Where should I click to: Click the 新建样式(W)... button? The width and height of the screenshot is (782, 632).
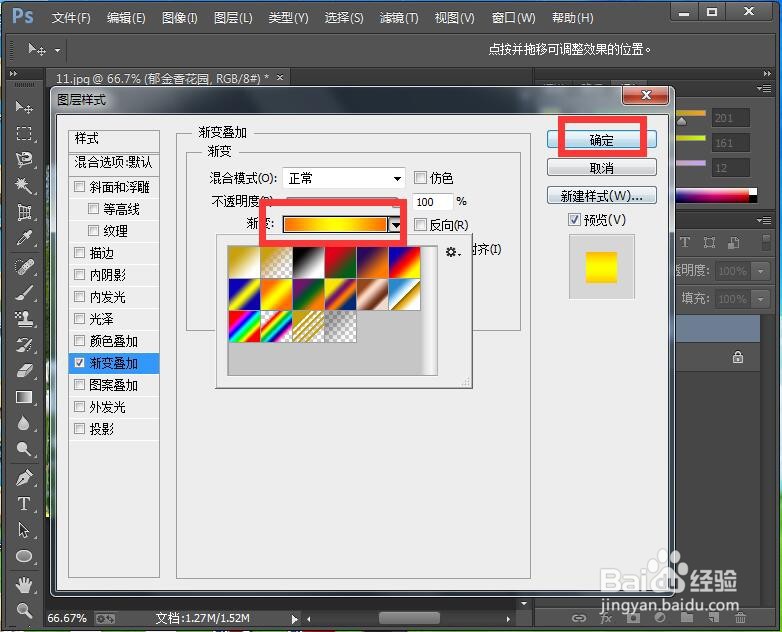[x=601, y=196]
